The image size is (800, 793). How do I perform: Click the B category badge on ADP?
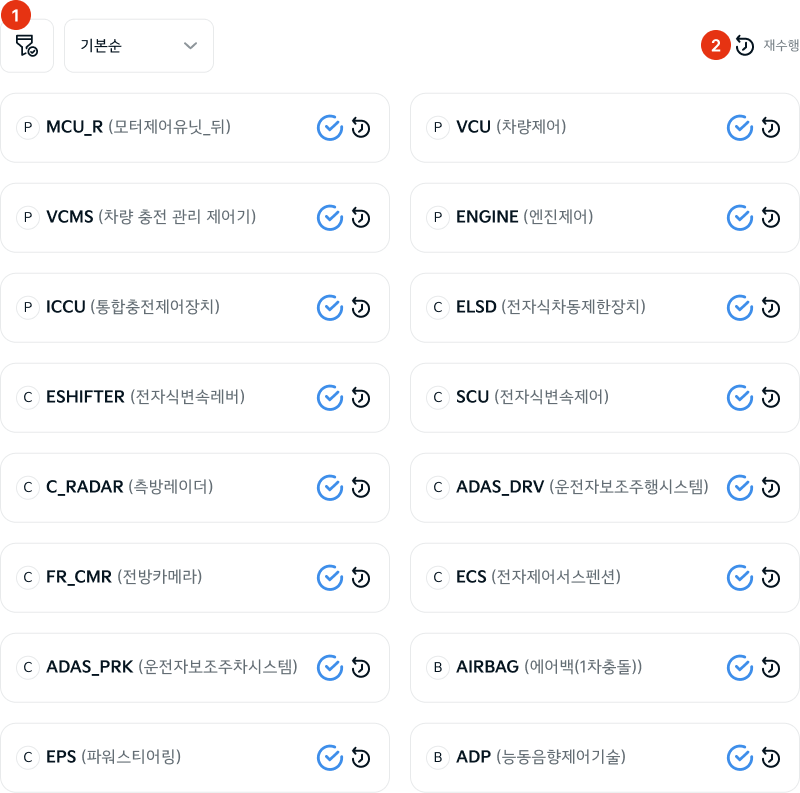438,757
